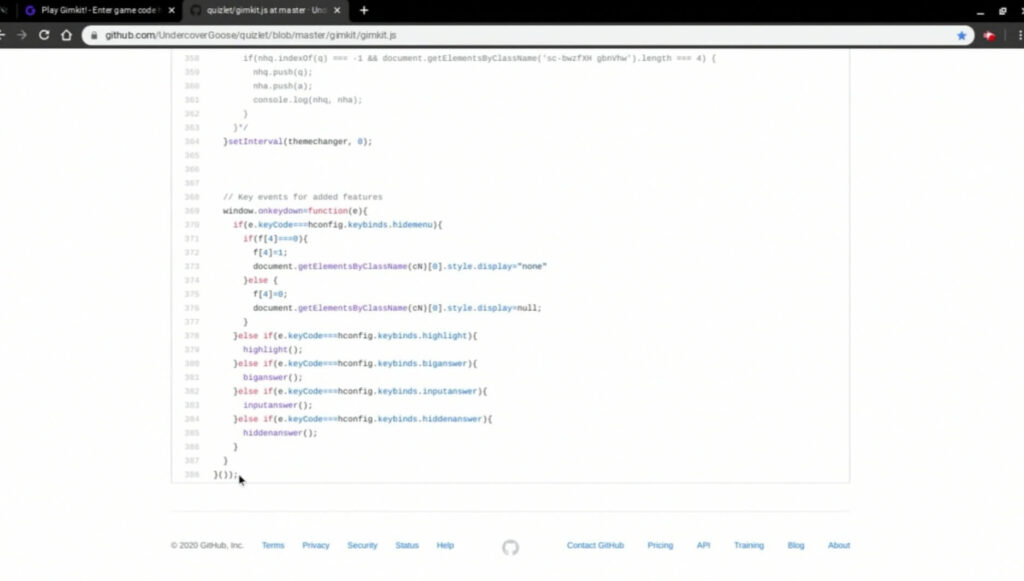The width and height of the screenshot is (1024, 581).
Task: Open the API footer link
Action: [703, 545]
